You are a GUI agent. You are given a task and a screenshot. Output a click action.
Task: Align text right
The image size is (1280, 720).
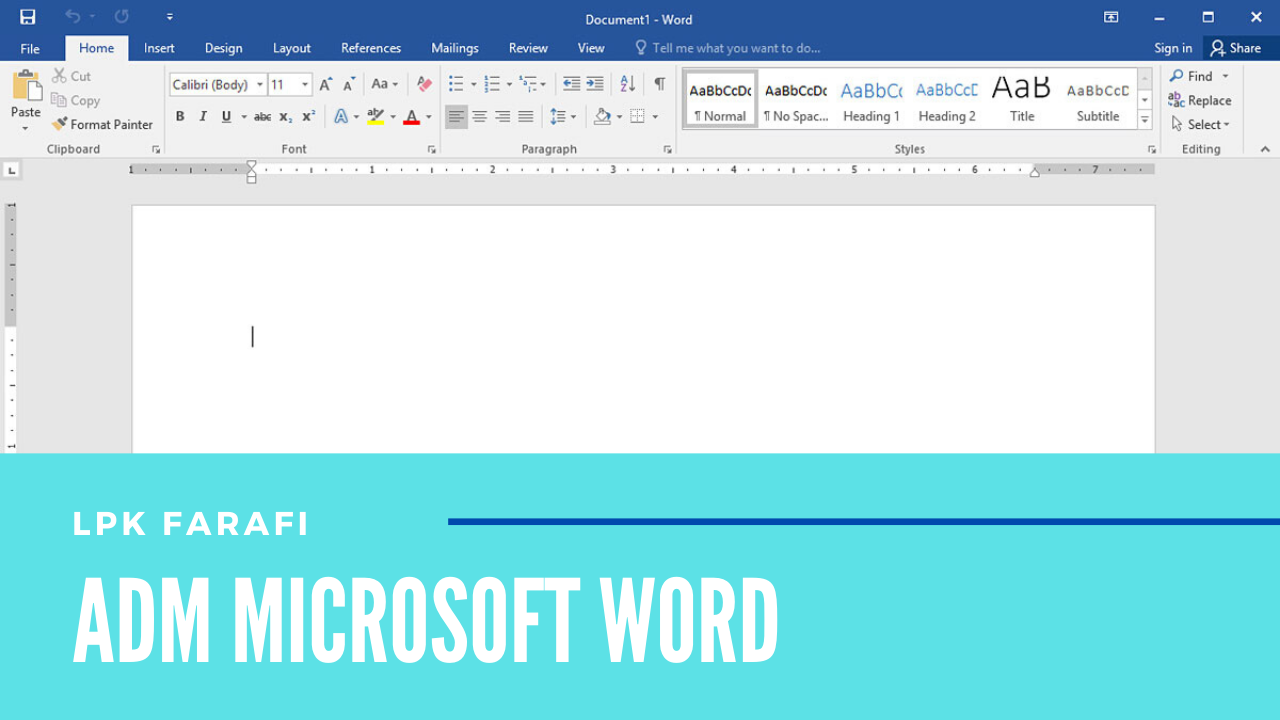click(x=502, y=117)
